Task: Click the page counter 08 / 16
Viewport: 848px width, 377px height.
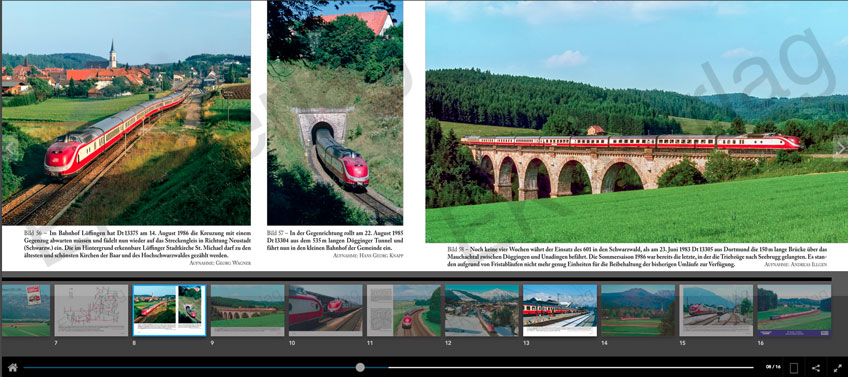Action: coord(773,368)
